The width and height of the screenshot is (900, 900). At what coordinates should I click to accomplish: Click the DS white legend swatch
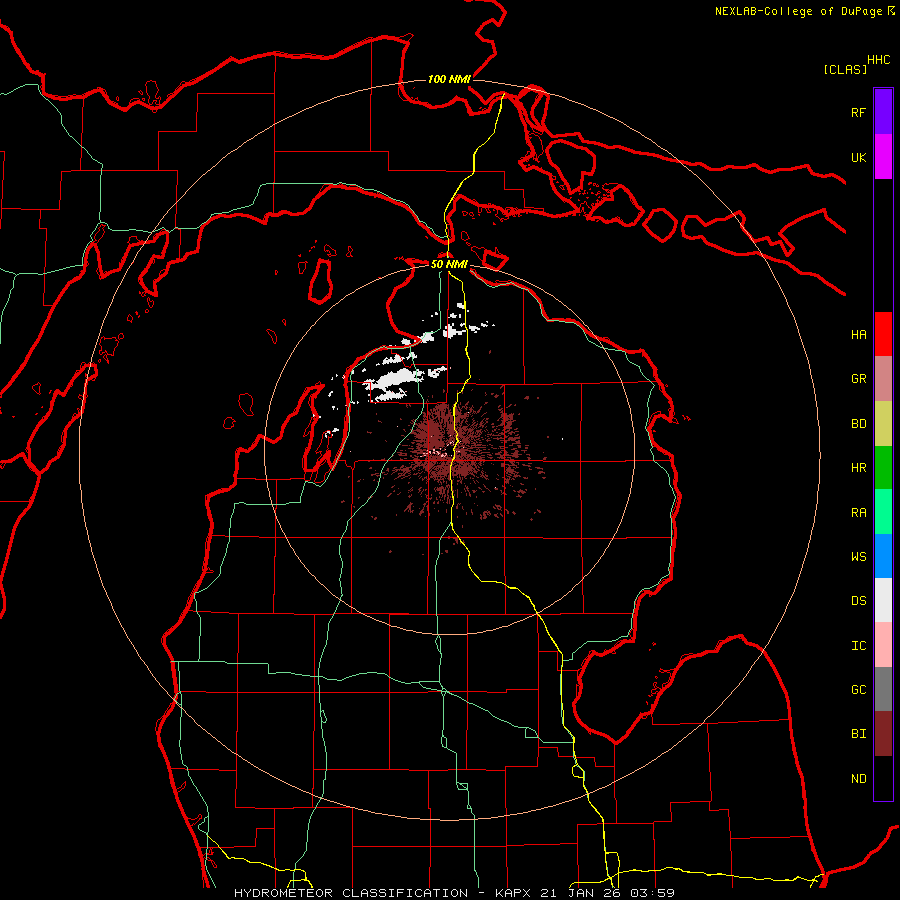(883, 600)
